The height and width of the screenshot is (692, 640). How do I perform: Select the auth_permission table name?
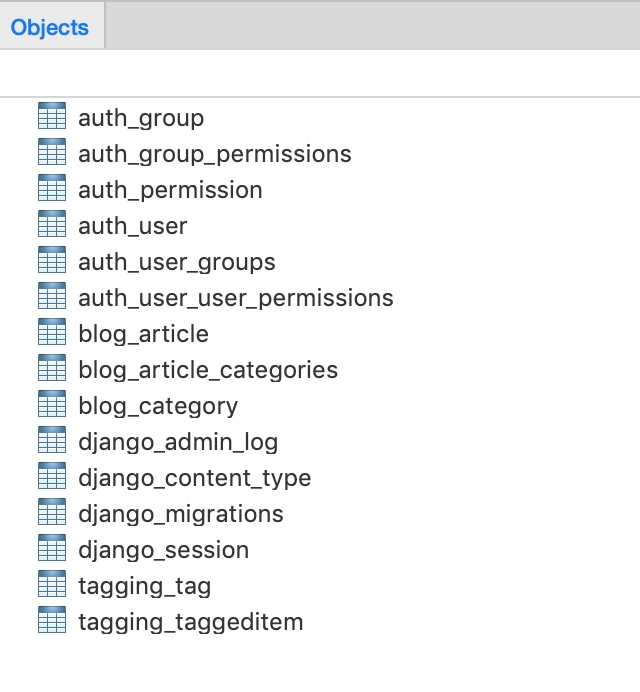click(x=170, y=190)
